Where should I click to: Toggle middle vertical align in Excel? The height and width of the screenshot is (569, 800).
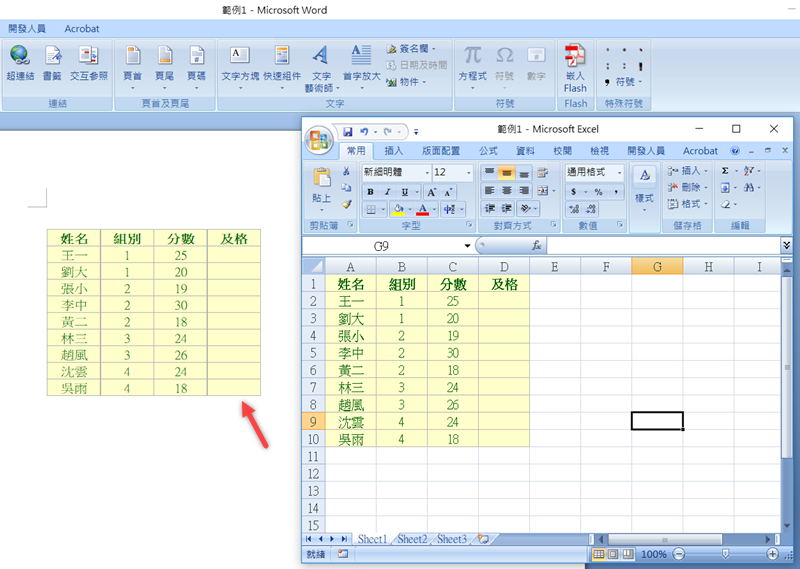[x=506, y=173]
